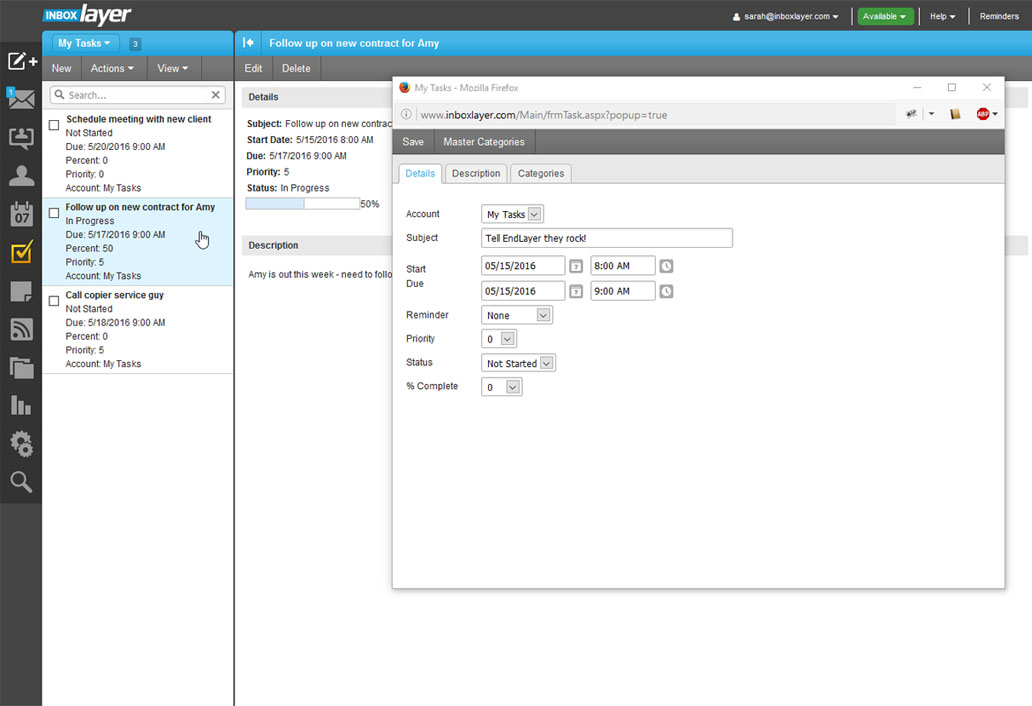The image size is (1032, 706).
Task: Expand the Reminder dropdown
Action: pos(517,315)
